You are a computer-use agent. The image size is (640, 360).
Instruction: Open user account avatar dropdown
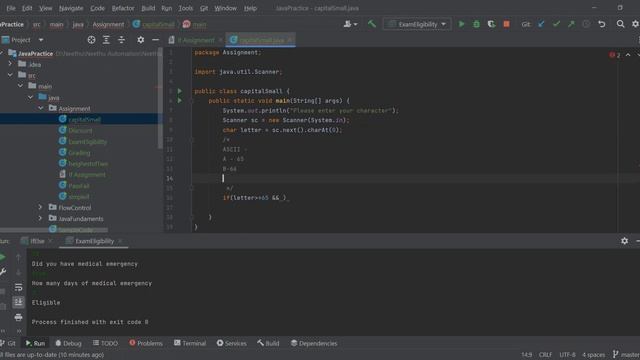350,24
